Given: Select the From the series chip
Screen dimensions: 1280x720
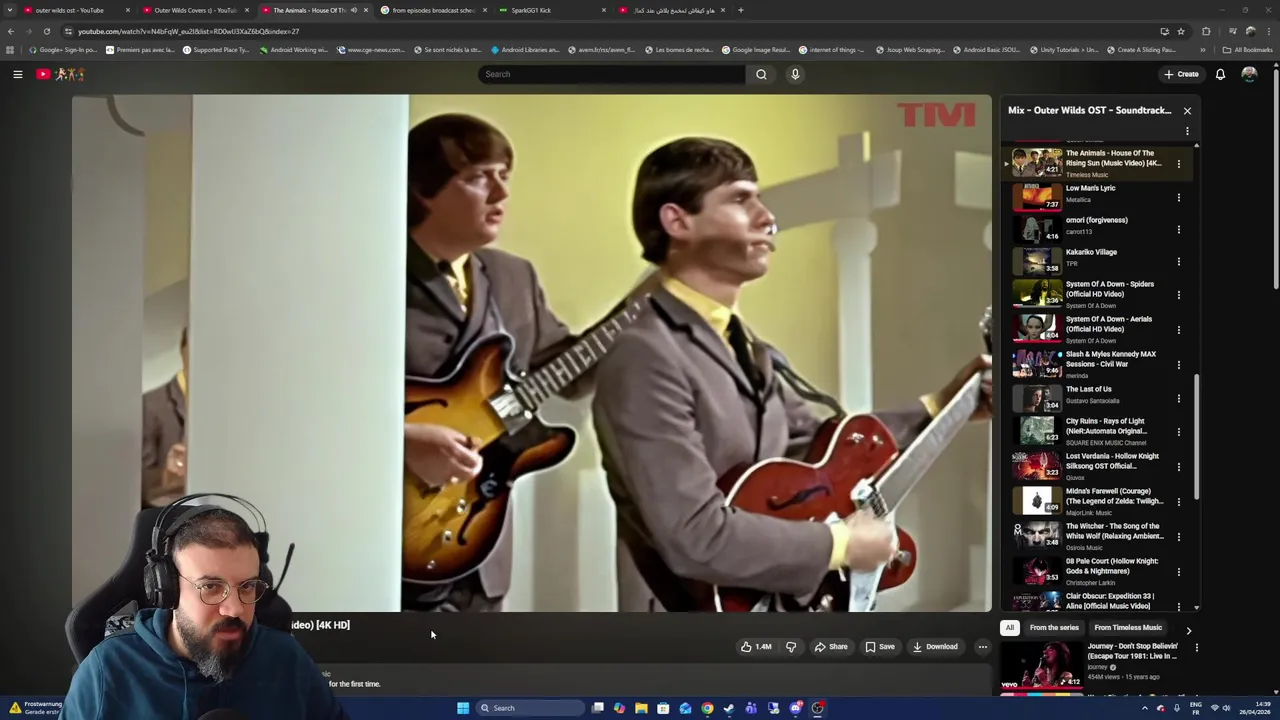Looking at the screenshot, I should click(x=1054, y=628).
